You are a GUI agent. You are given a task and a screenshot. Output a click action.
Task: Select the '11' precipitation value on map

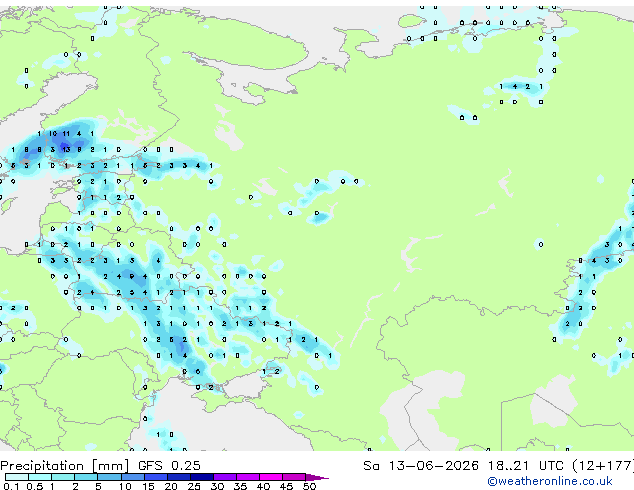tap(66, 133)
